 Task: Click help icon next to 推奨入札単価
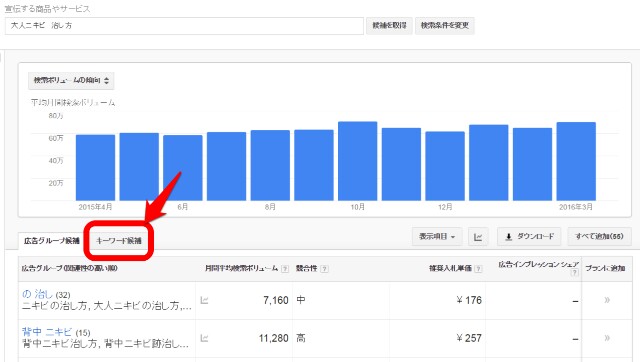(478, 269)
